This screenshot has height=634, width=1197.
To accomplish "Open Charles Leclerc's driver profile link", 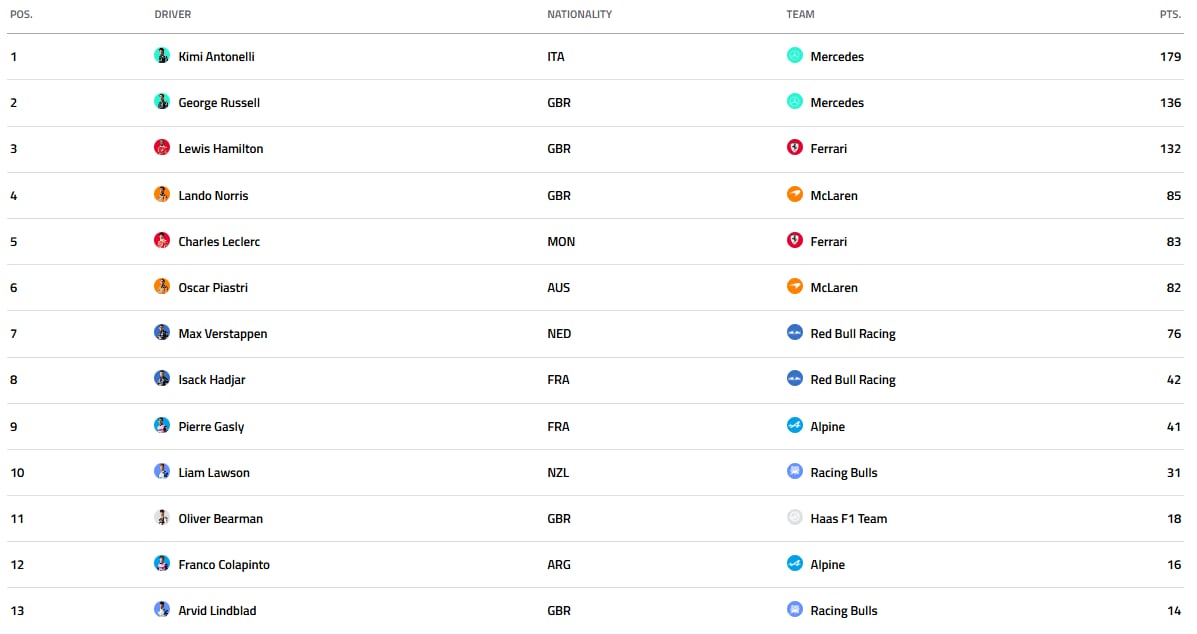I will (219, 242).
